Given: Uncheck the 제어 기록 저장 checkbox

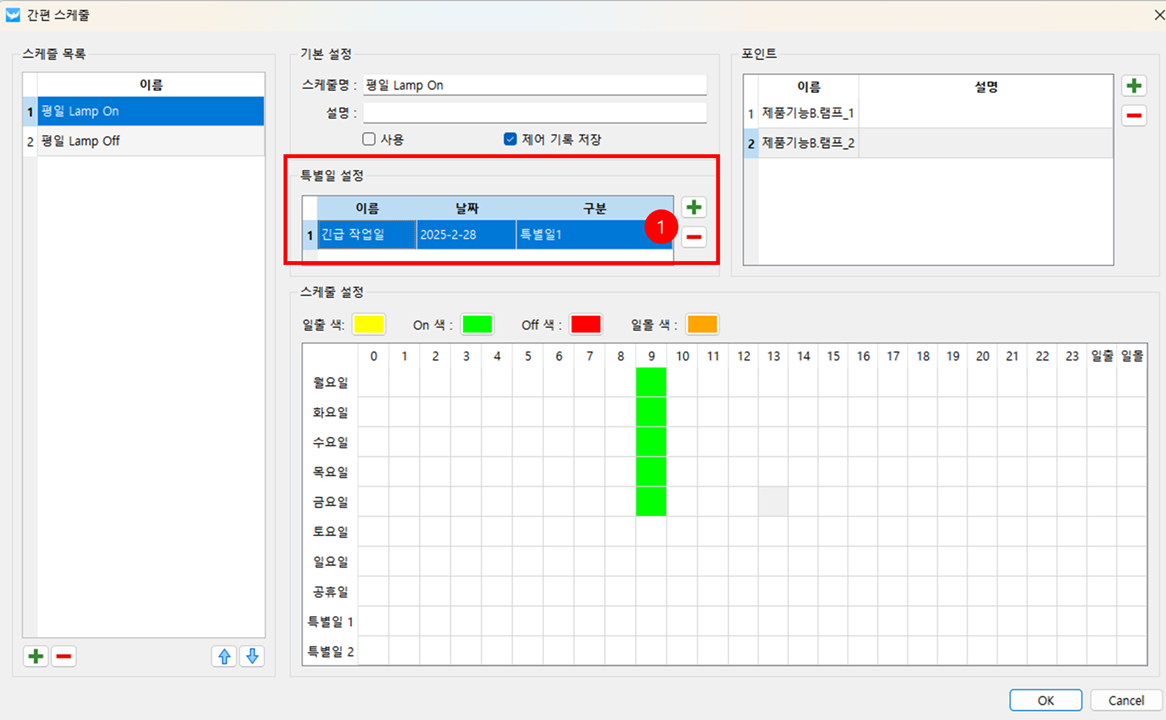Looking at the screenshot, I should 510,140.
